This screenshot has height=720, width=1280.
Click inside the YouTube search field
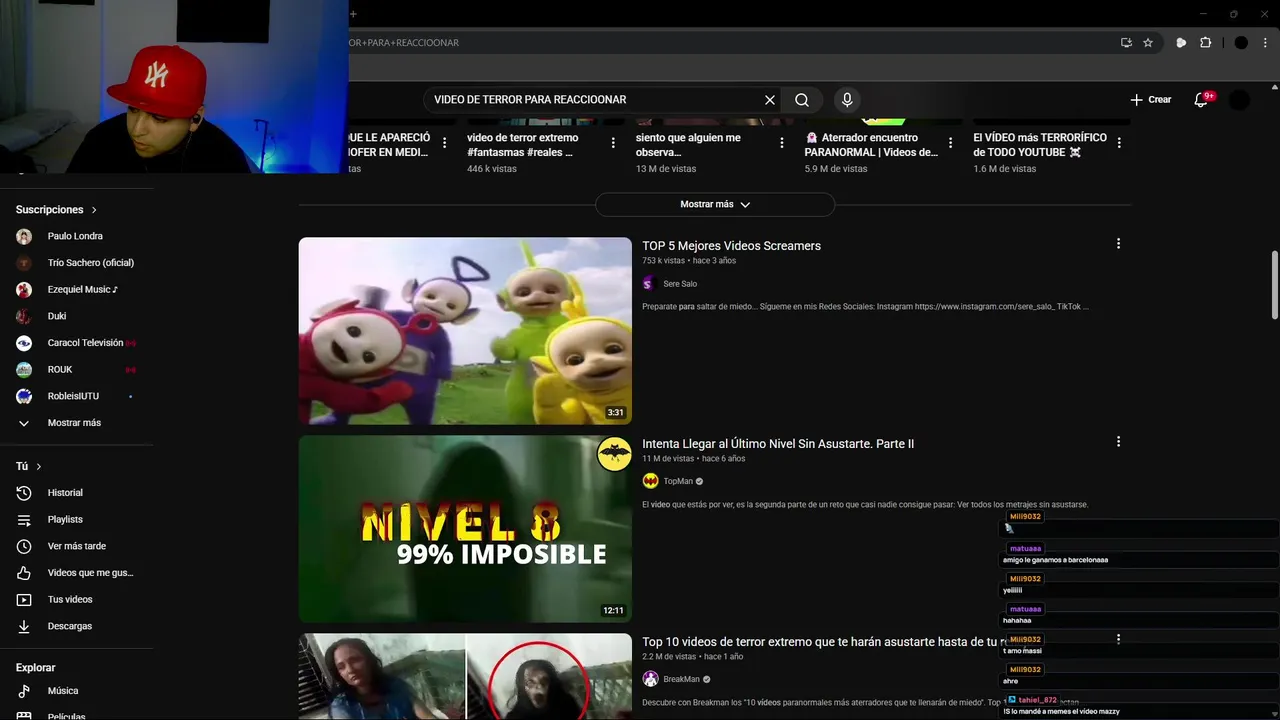595,100
